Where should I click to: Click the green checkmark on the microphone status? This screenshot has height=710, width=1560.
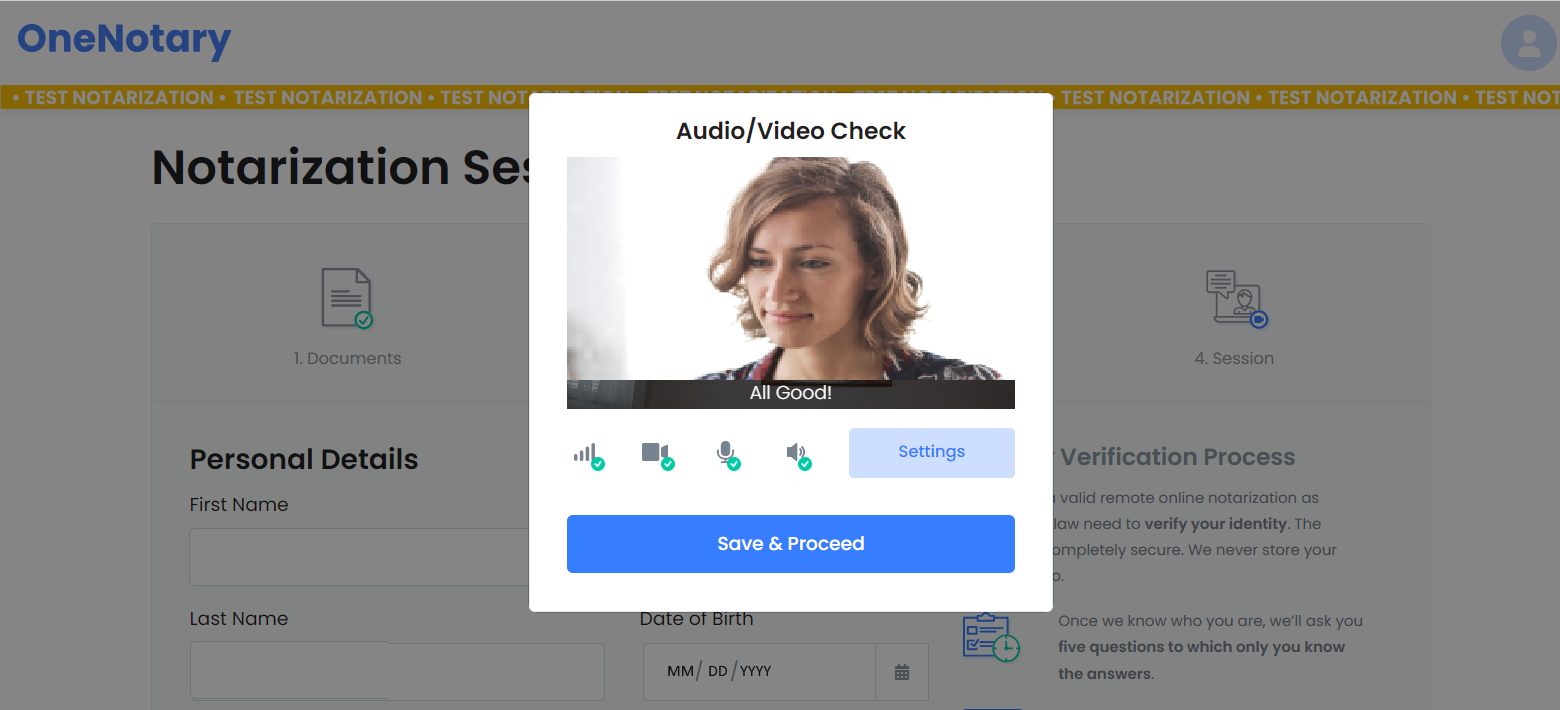(735, 462)
